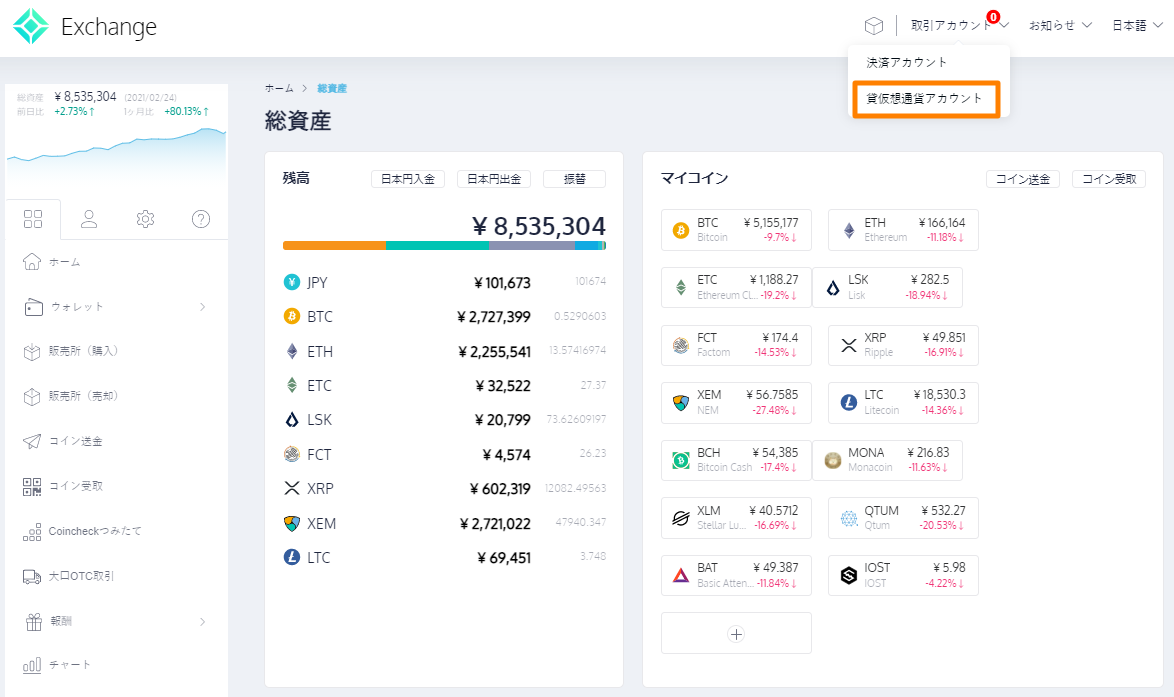This screenshot has width=1174, height=697.
Task: Open the BAT Basic Attention coin card
Action: click(x=736, y=576)
